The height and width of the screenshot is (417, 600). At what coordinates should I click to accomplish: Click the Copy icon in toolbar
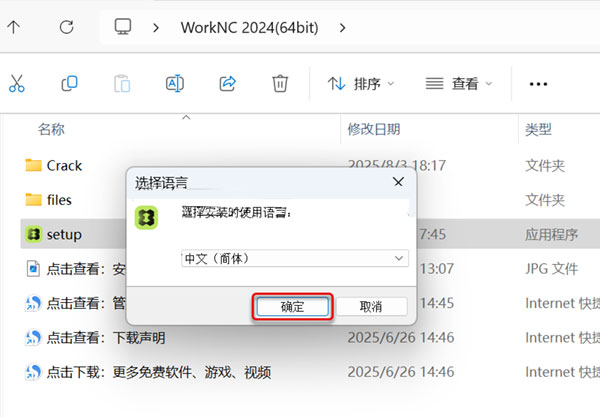(69, 83)
